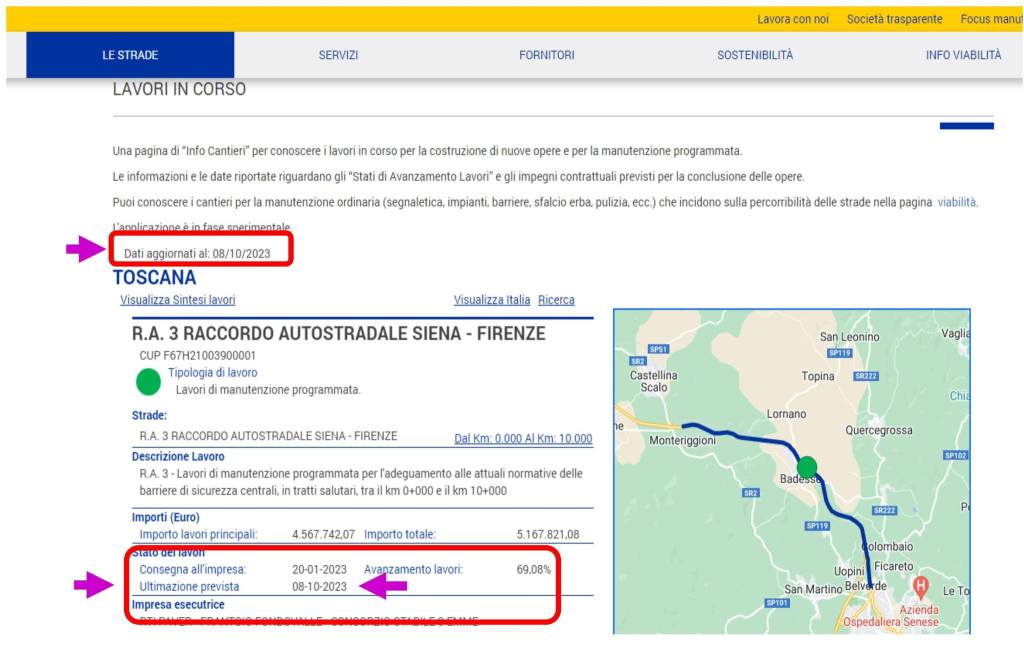Click Visualizza Sintesi lavori
The height and width of the screenshot is (646, 1024).
(x=178, y=300)
